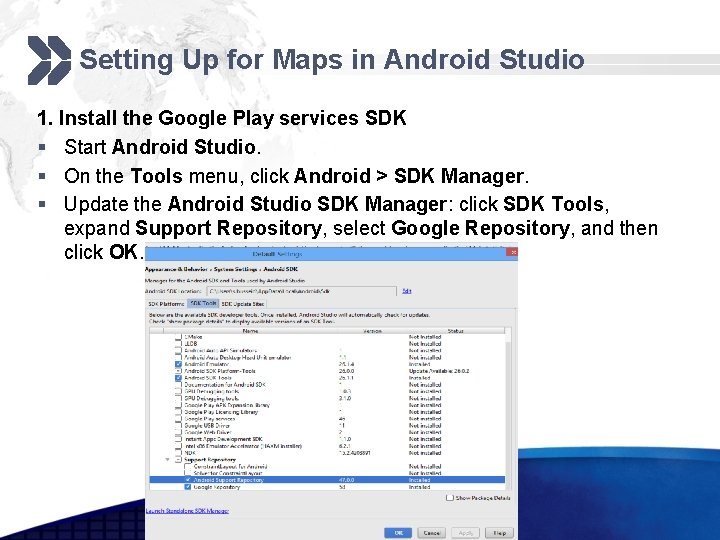Open Launch Standalone SDK Manager link

click(x=187, y=511)
